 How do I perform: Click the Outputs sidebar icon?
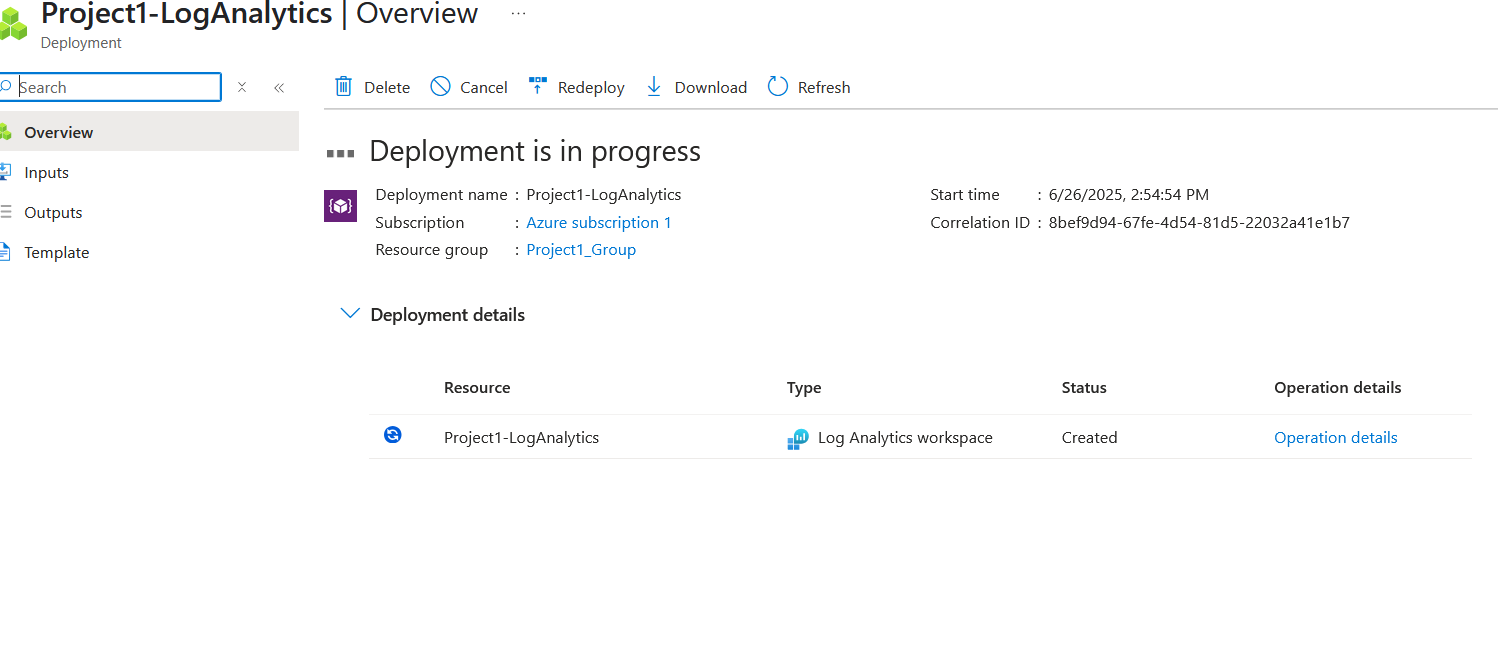(6, 212)
